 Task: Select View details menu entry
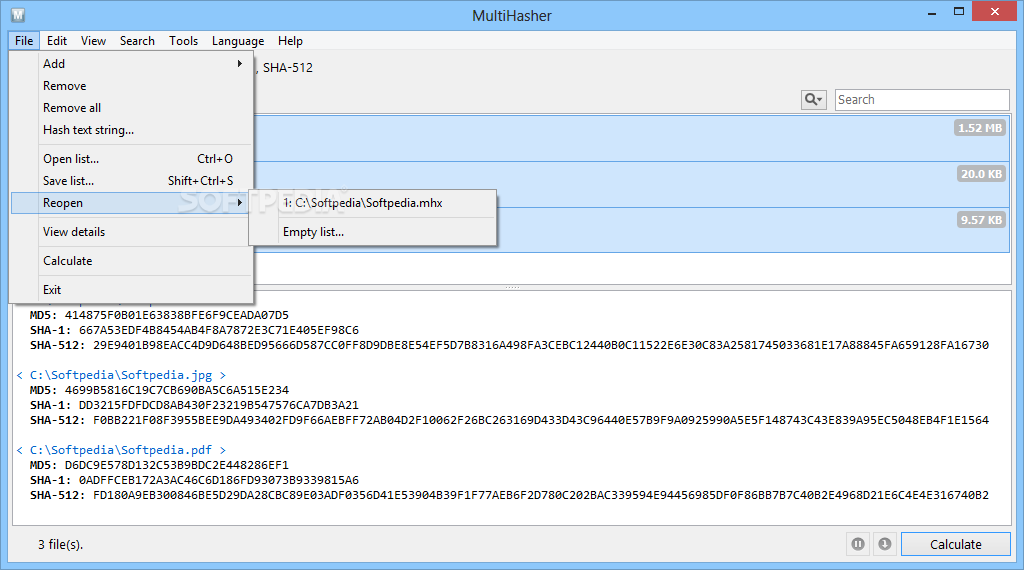131,232
